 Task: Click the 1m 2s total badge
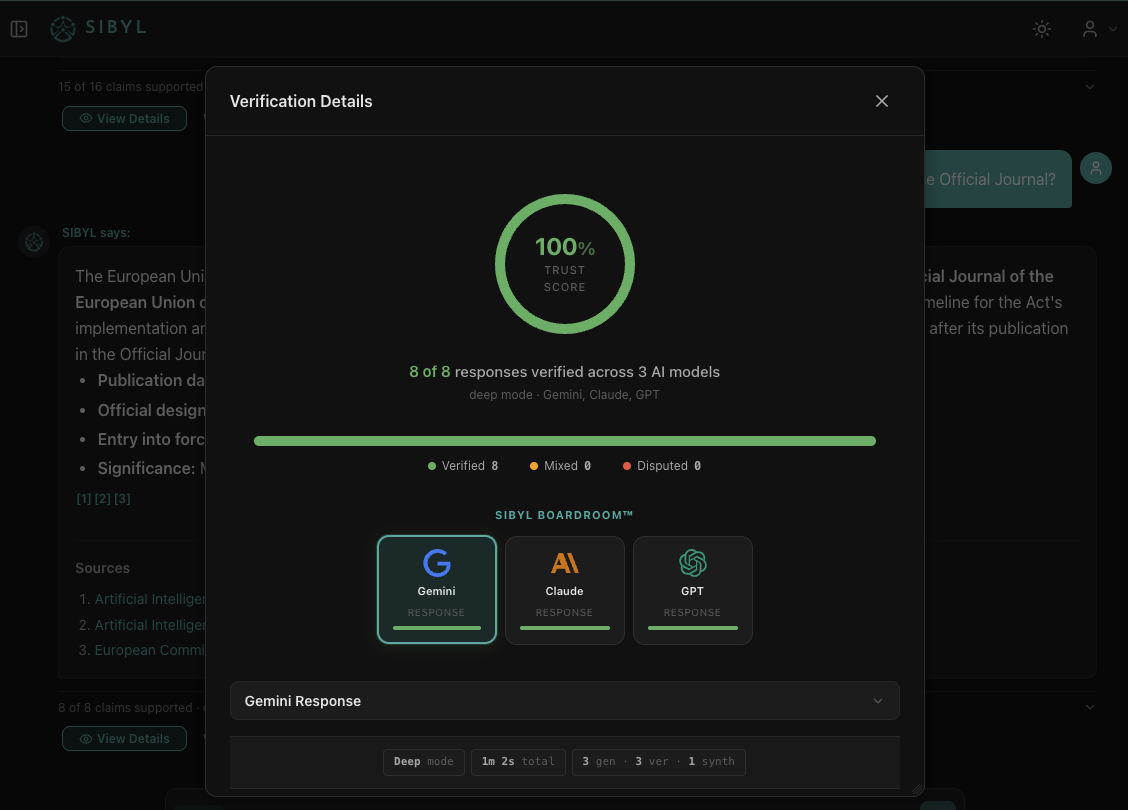[518, 762]
